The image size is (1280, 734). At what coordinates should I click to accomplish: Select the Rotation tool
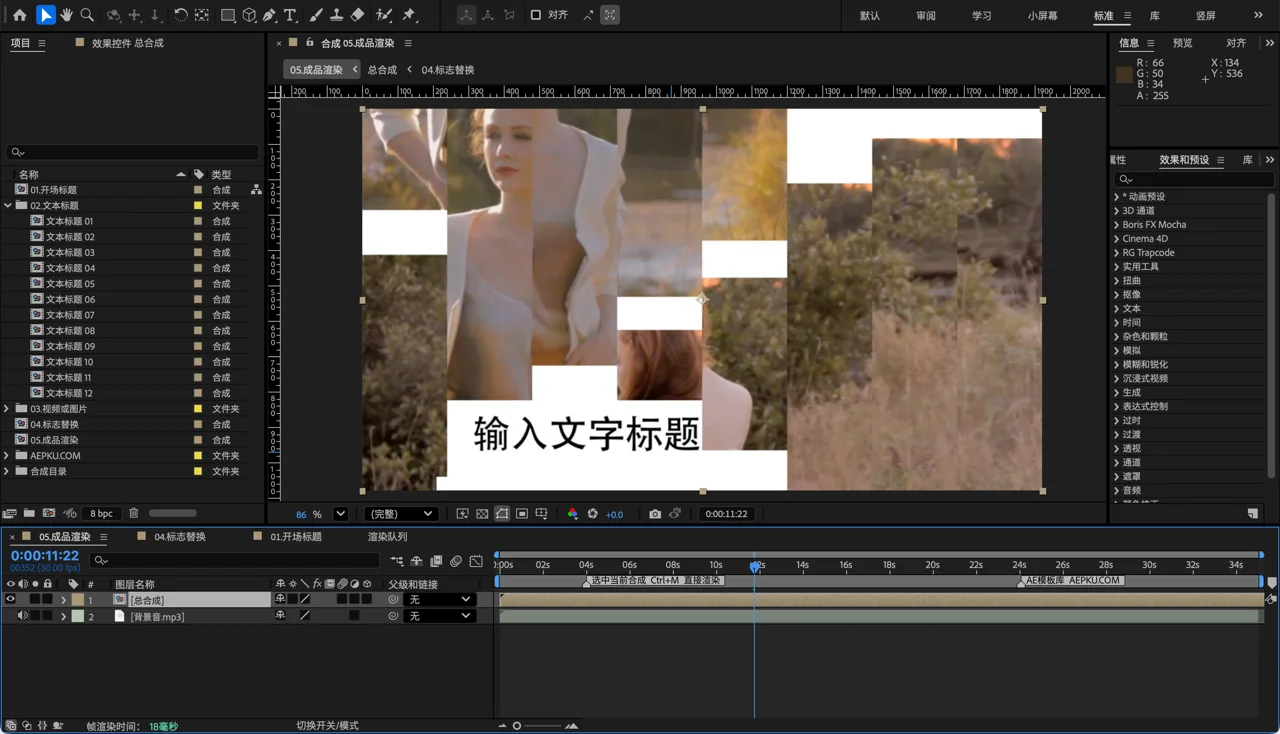180,15
